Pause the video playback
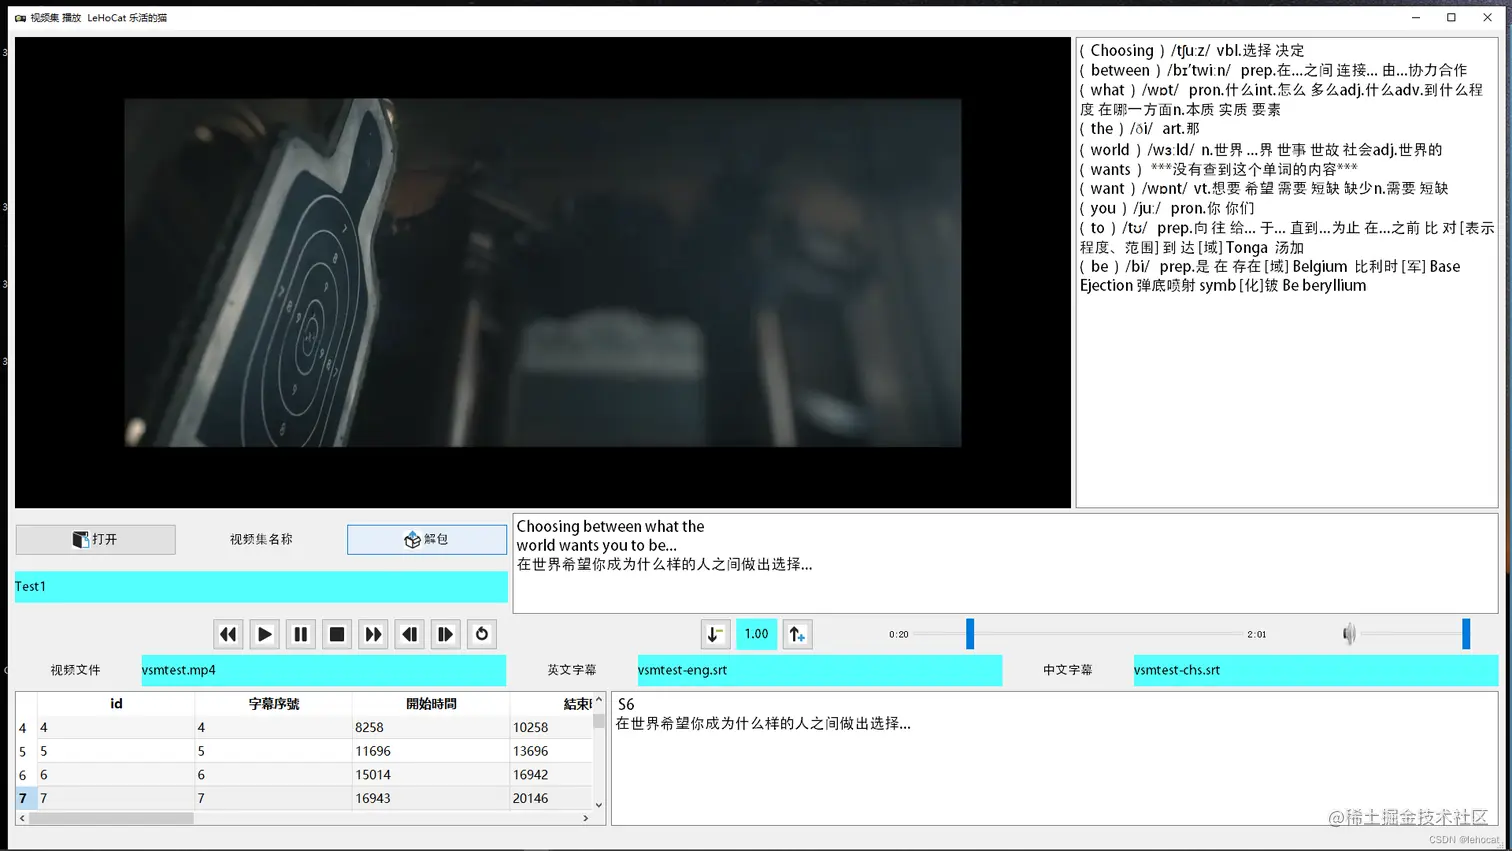1512x851 pixels. (300, 634)
